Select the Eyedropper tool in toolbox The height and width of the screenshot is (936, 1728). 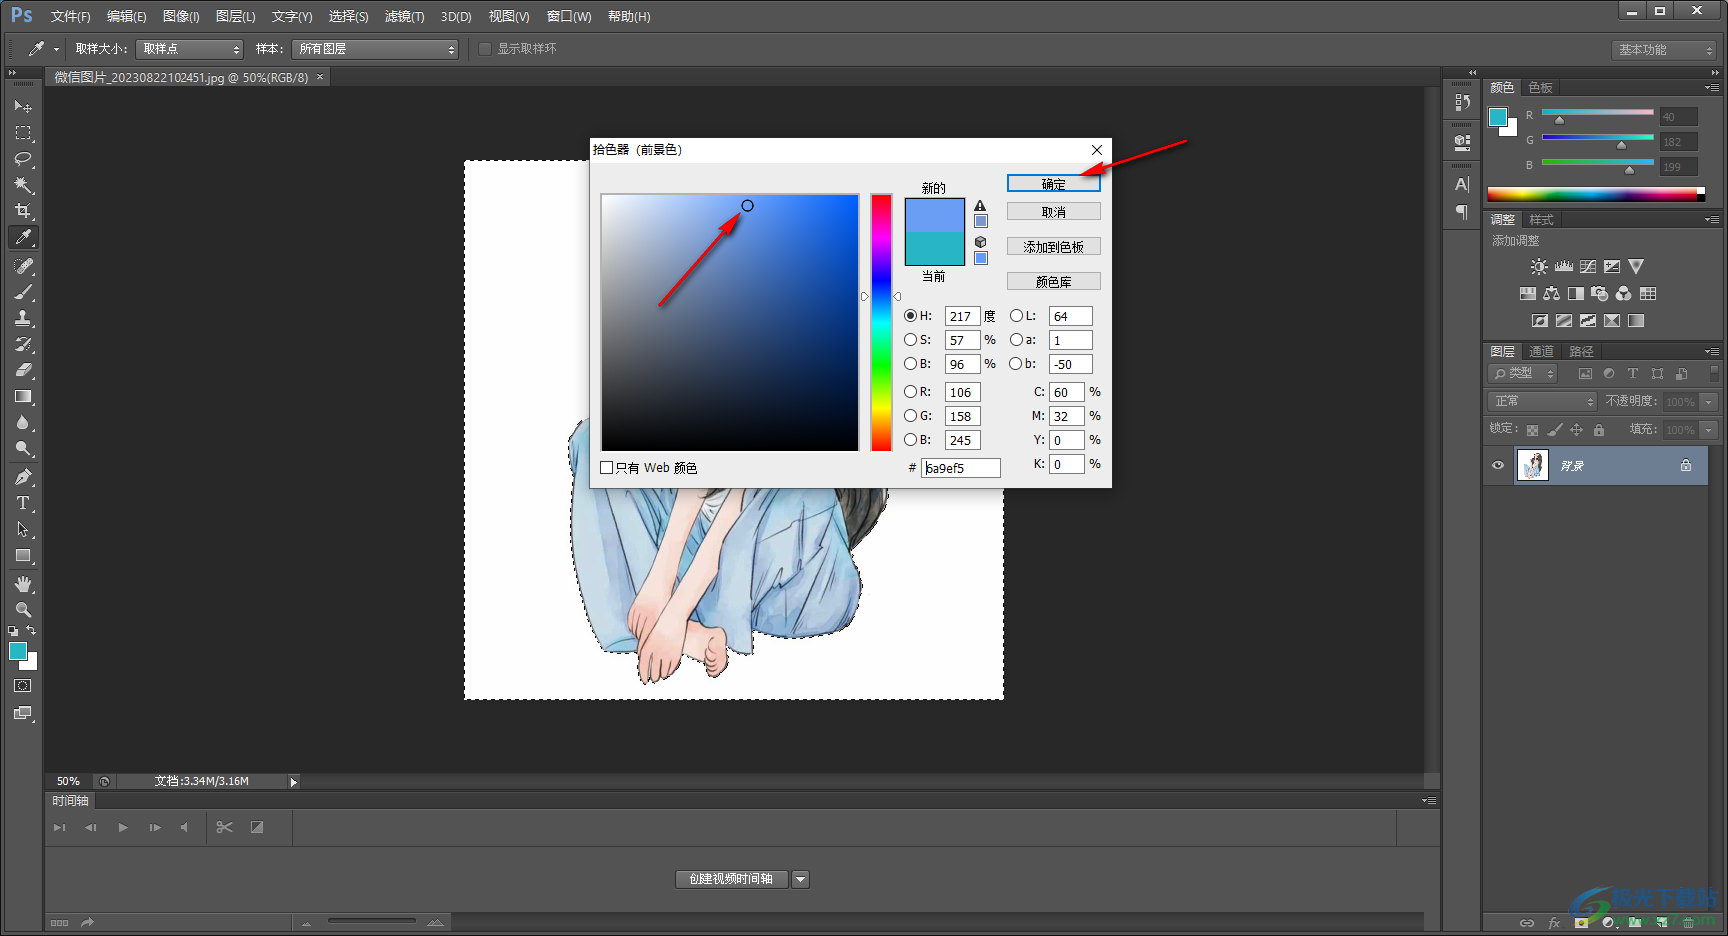[x=23, y=237]
